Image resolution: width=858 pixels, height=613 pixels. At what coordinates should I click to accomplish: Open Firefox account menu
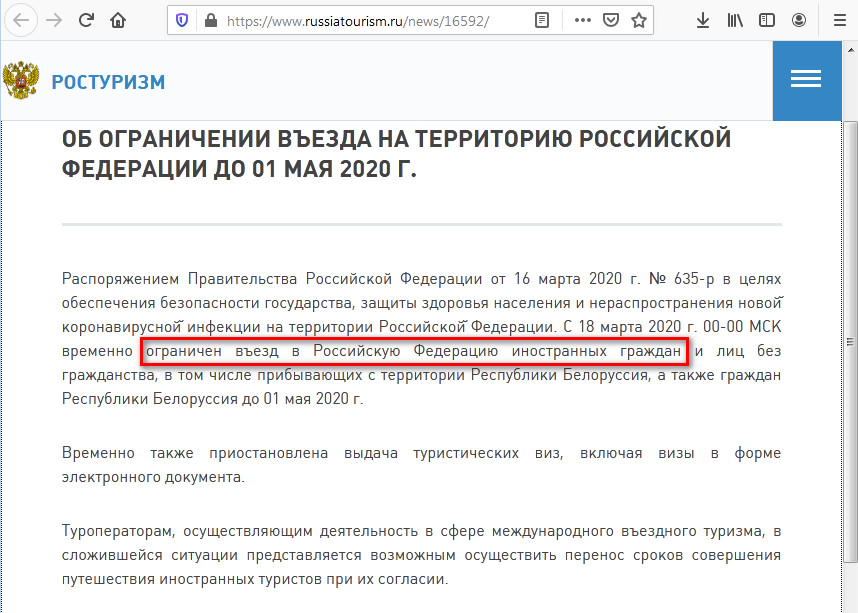click(x=799, y=20)
